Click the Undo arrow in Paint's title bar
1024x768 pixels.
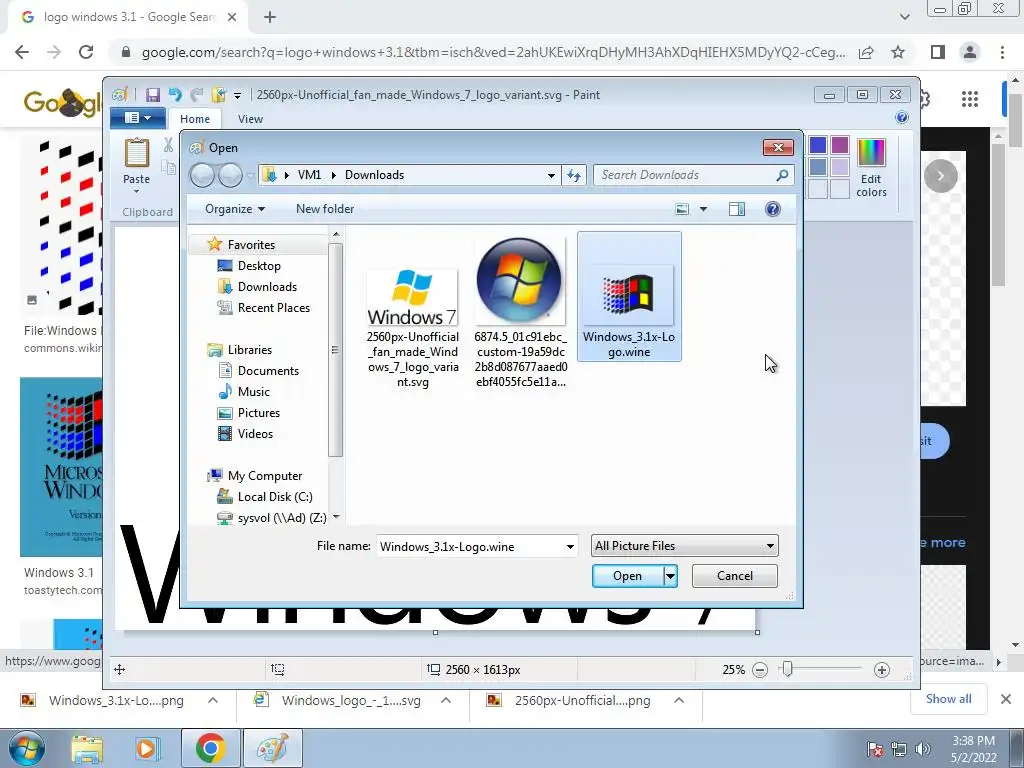tap(174, 95)
